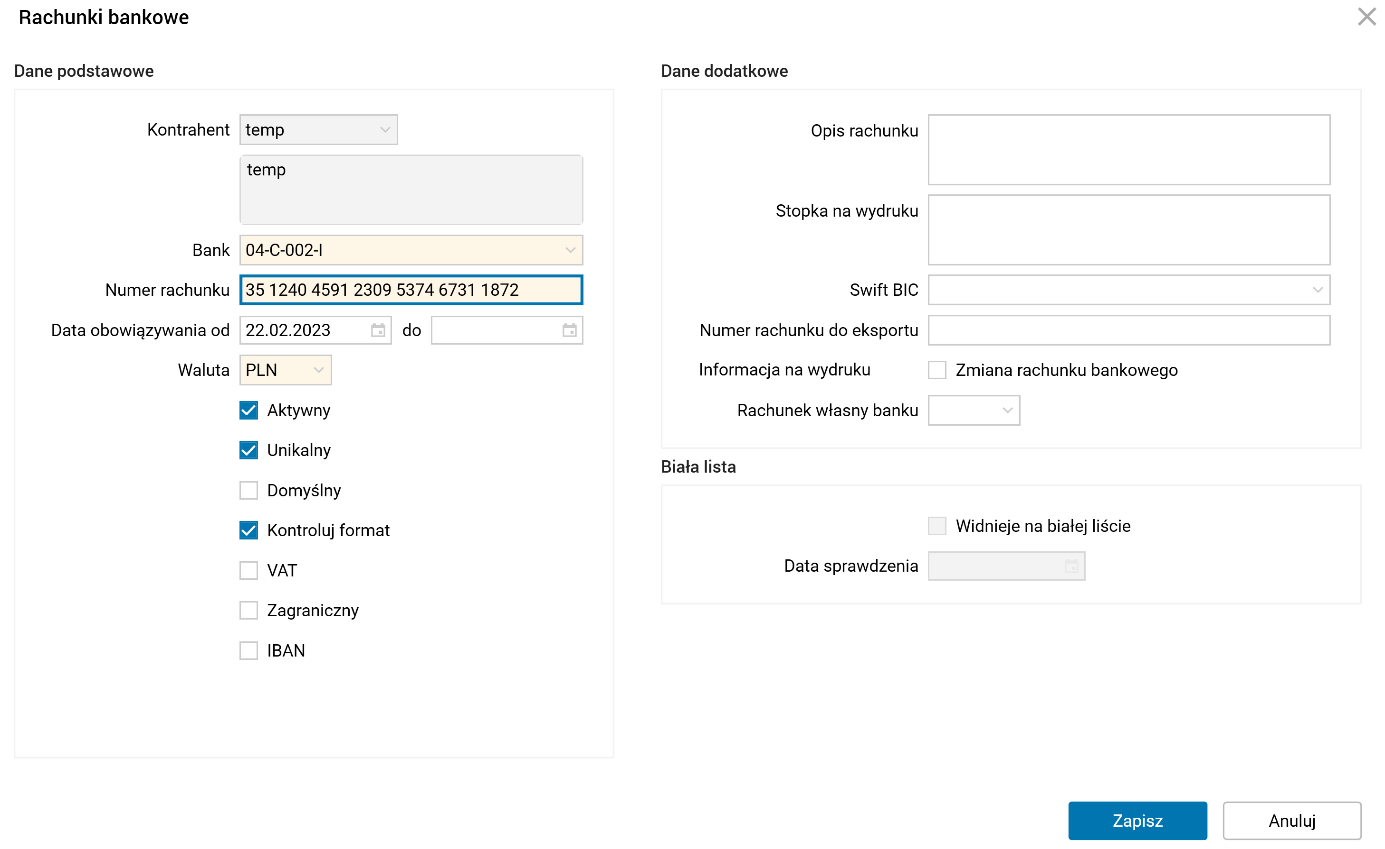Enable the Domyślny checkbox
Screen dimensions: 1385x849
(x=249, y=490)
